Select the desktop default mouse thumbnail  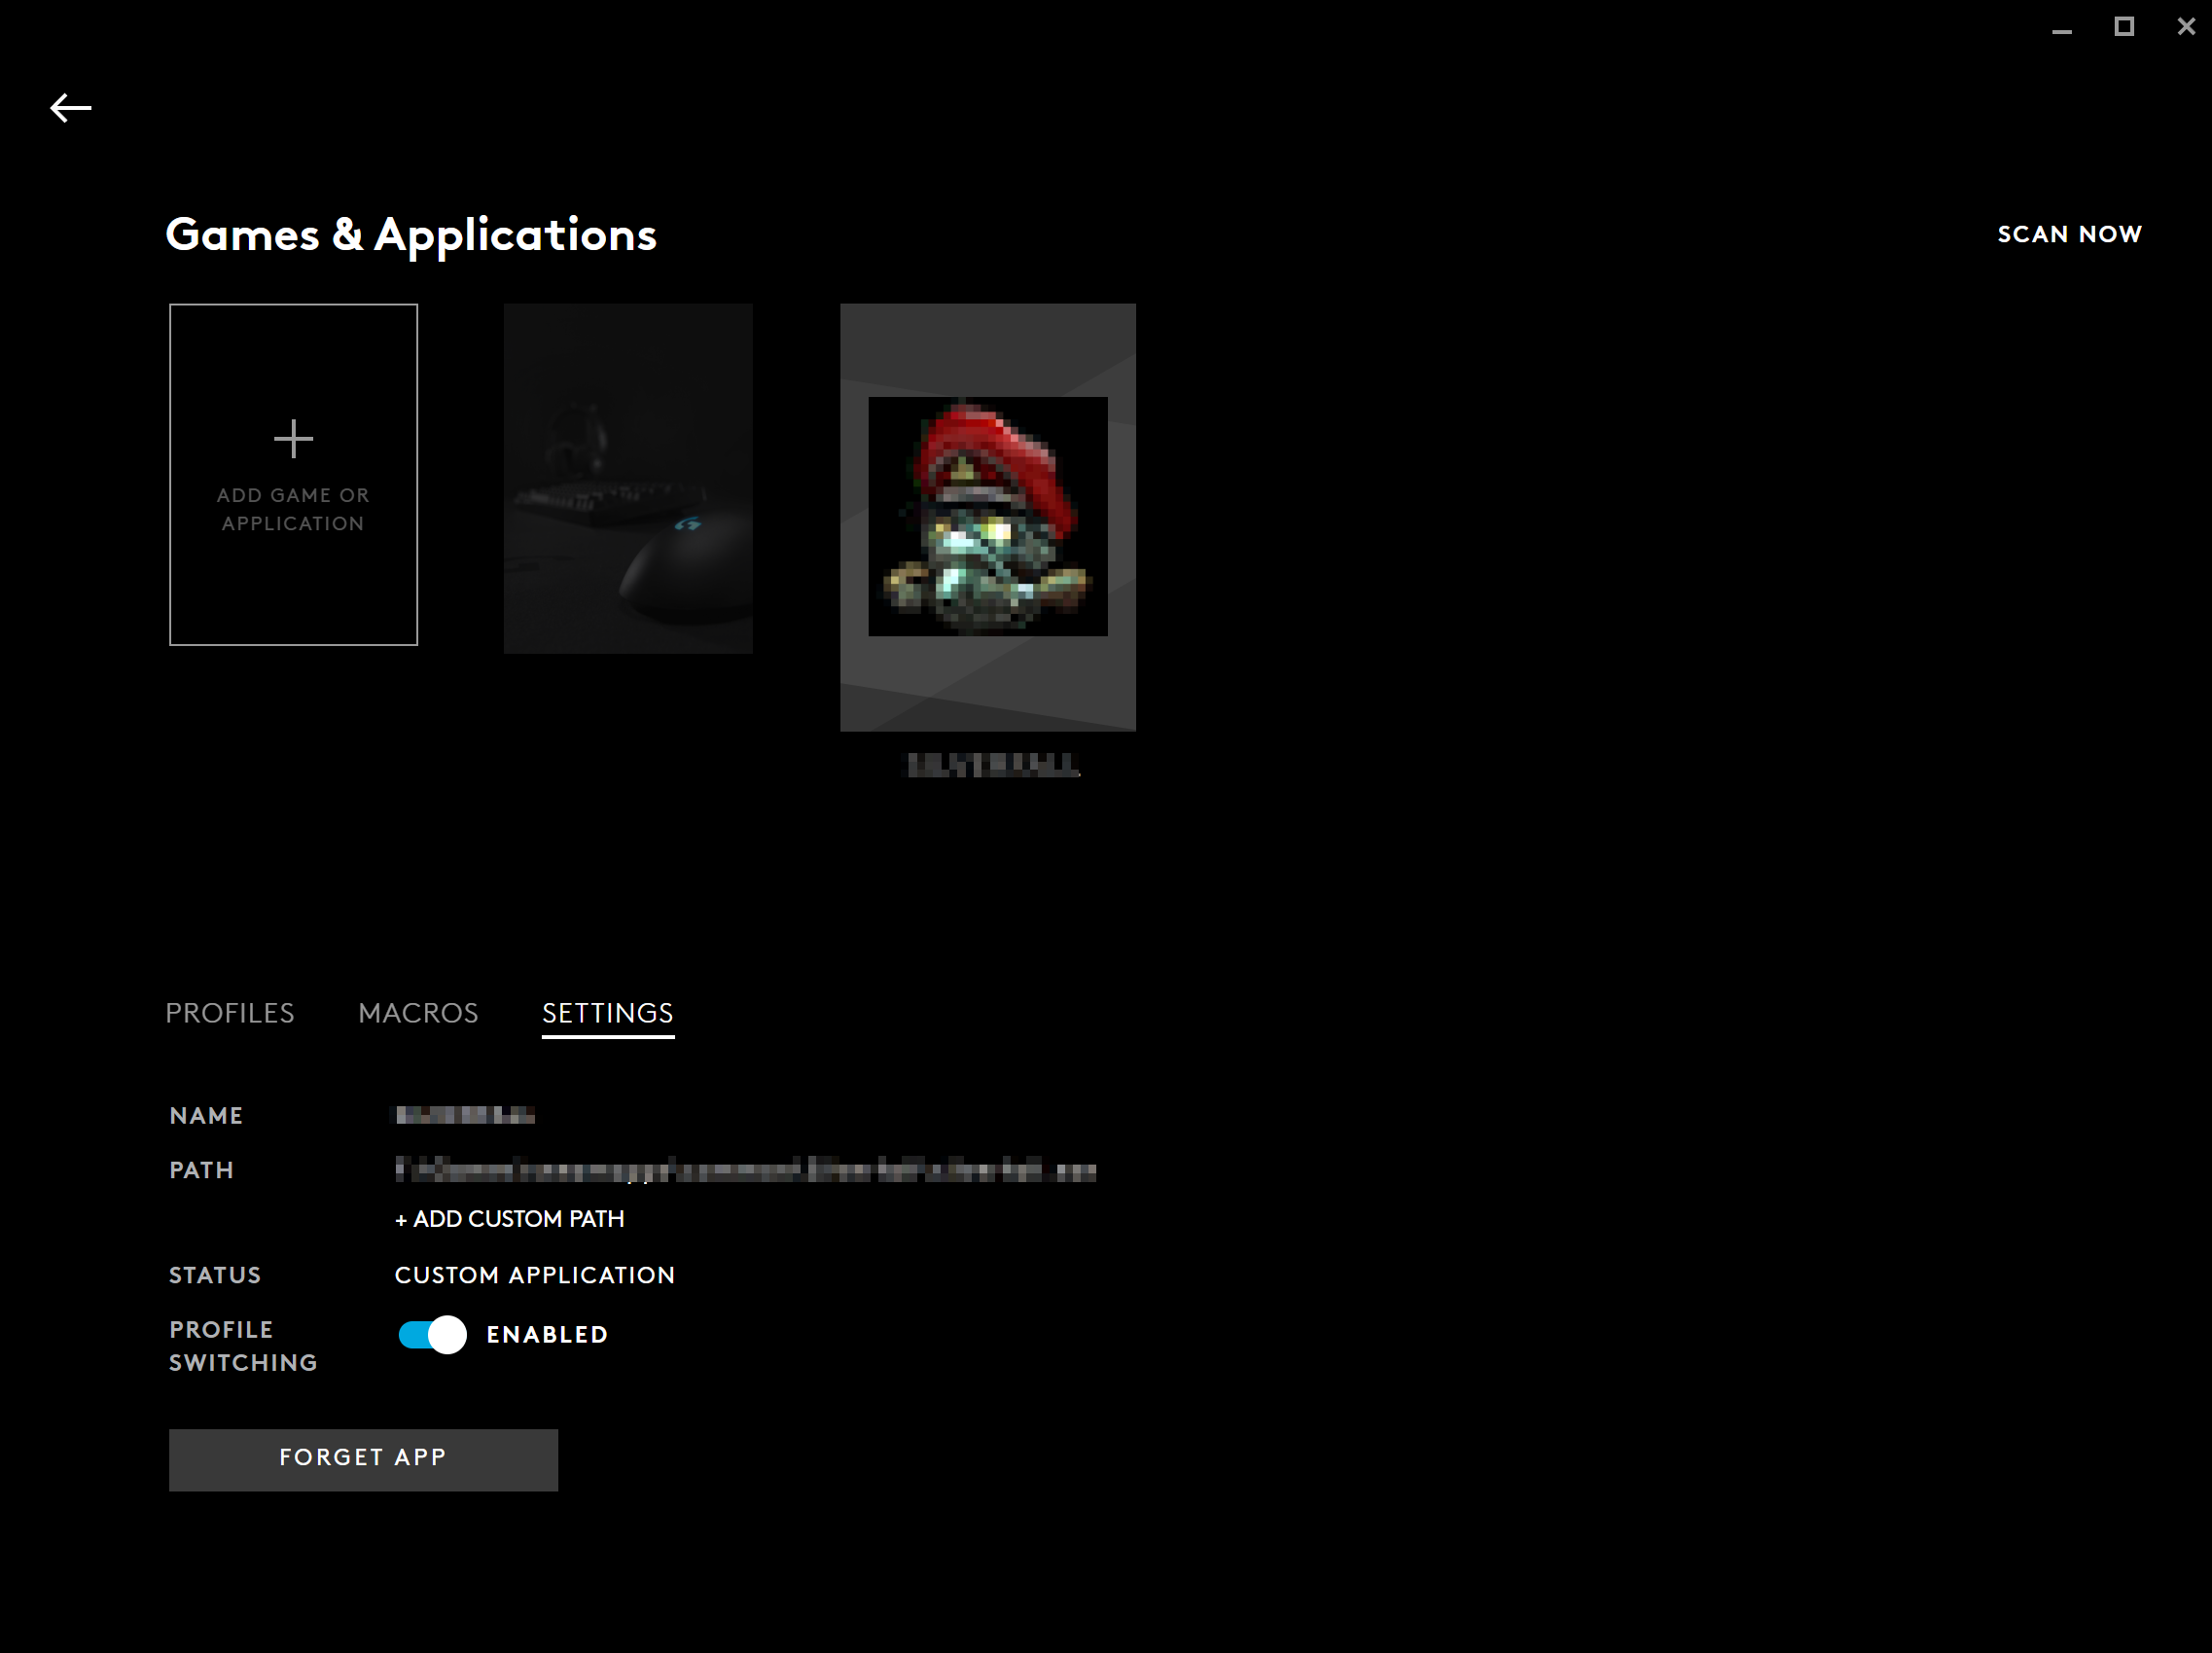coord(628,478)
